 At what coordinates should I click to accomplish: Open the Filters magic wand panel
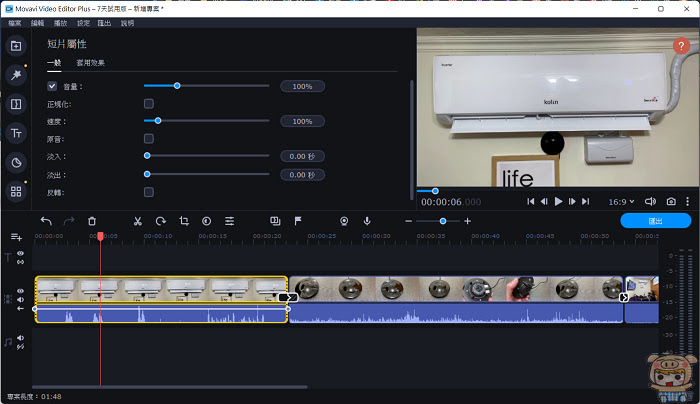click(x=16, y=75)
